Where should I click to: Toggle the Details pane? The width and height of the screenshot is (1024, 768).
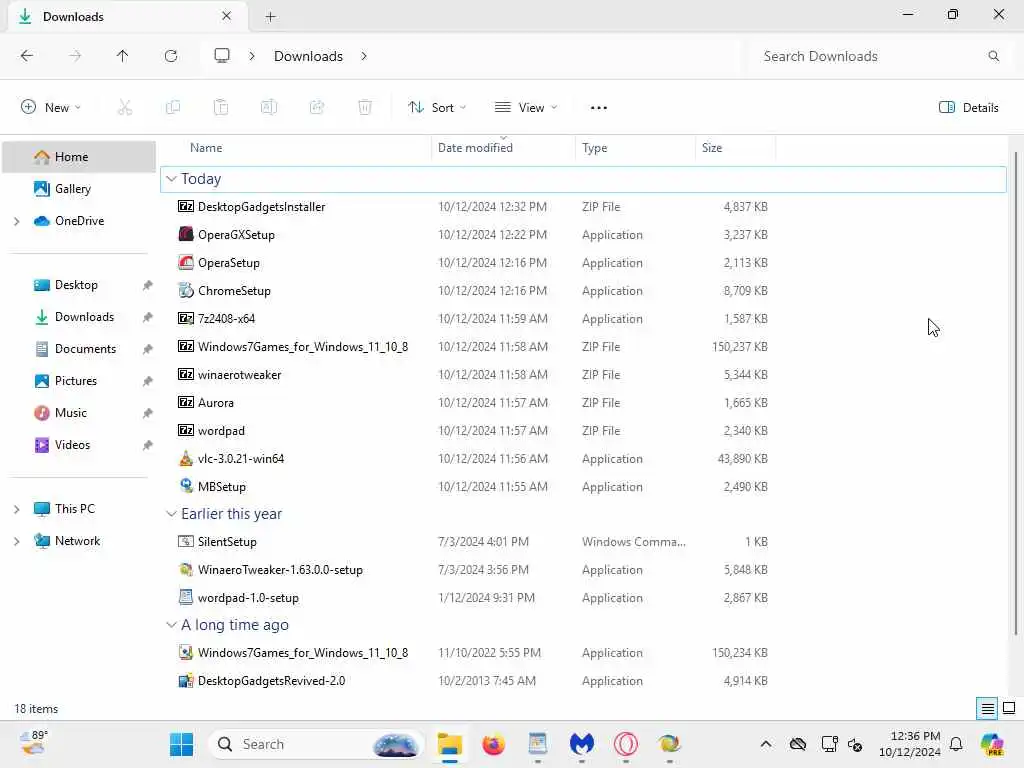point(968,108)
